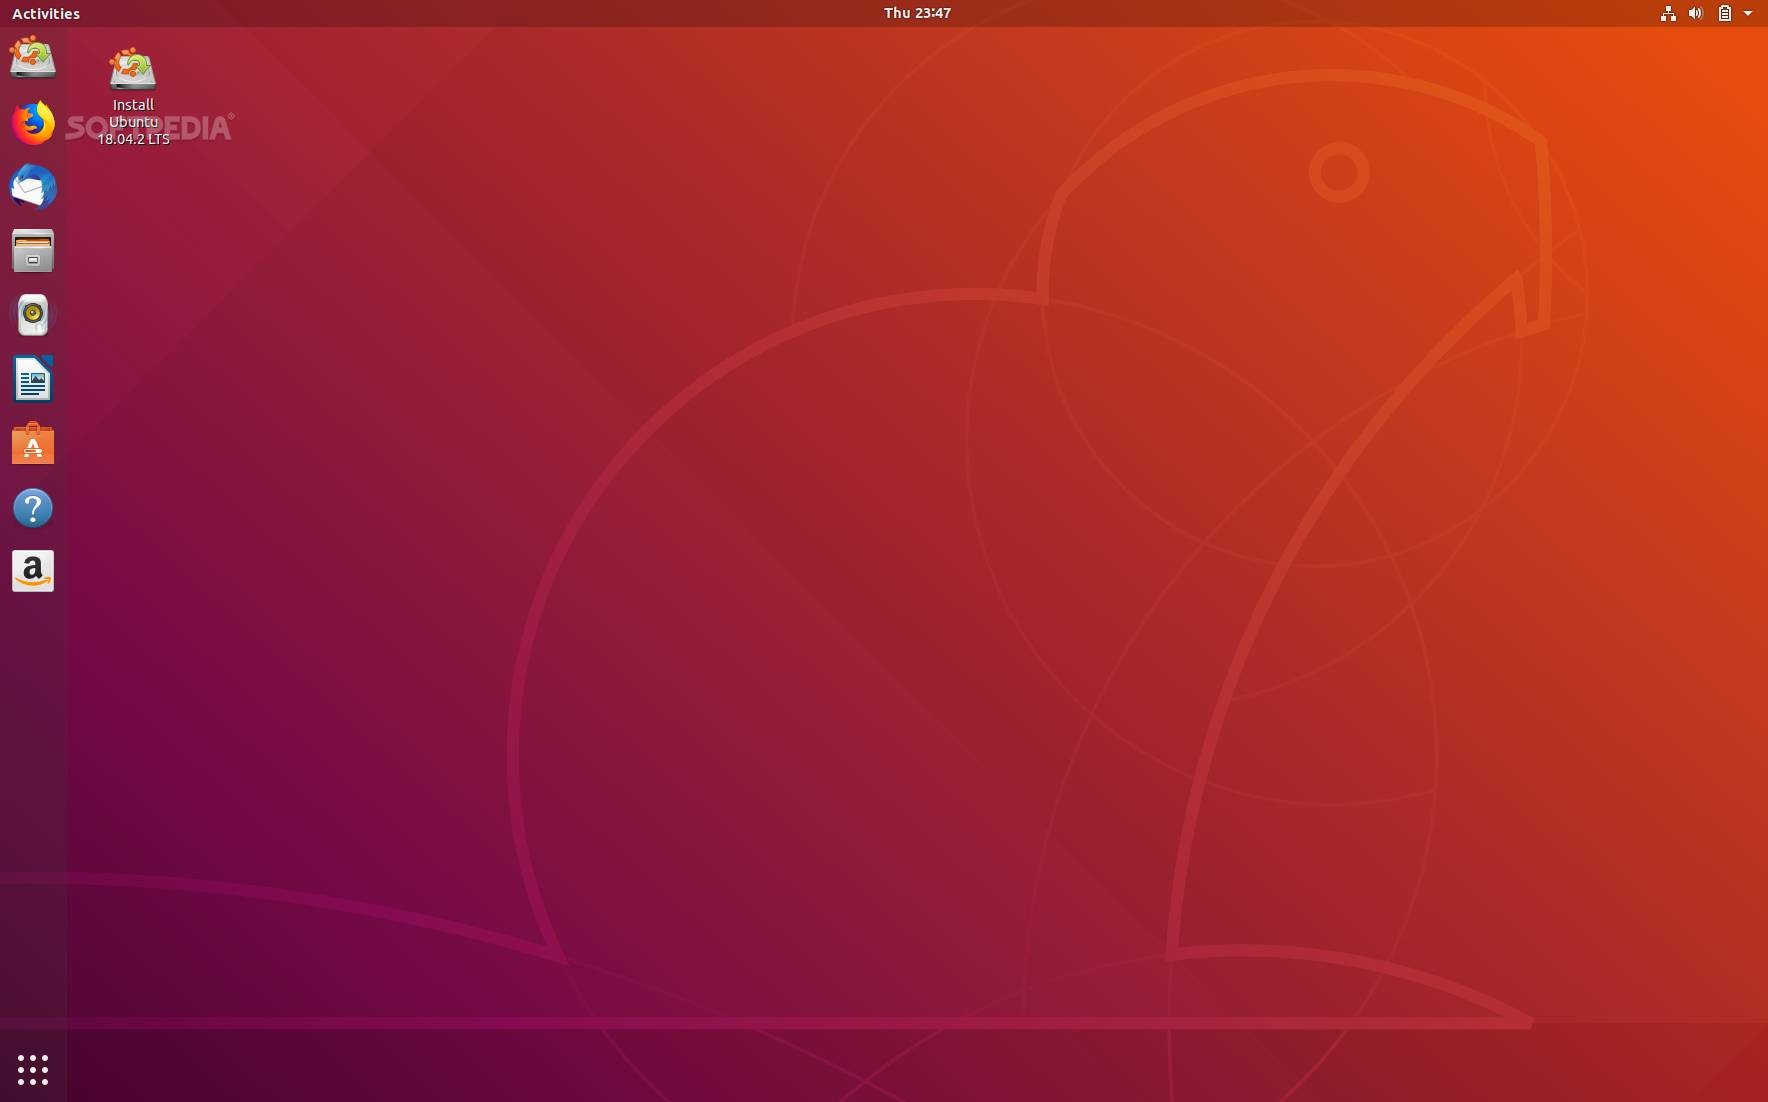
Task: Open the Thu 23:47 clock calendar menu
Action: 917,13
